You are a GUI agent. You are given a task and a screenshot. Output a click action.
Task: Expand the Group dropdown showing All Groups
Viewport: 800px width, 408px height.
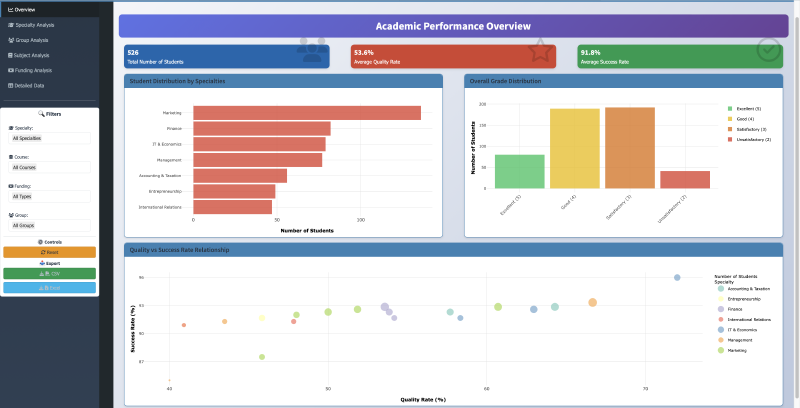coord(49,225)
